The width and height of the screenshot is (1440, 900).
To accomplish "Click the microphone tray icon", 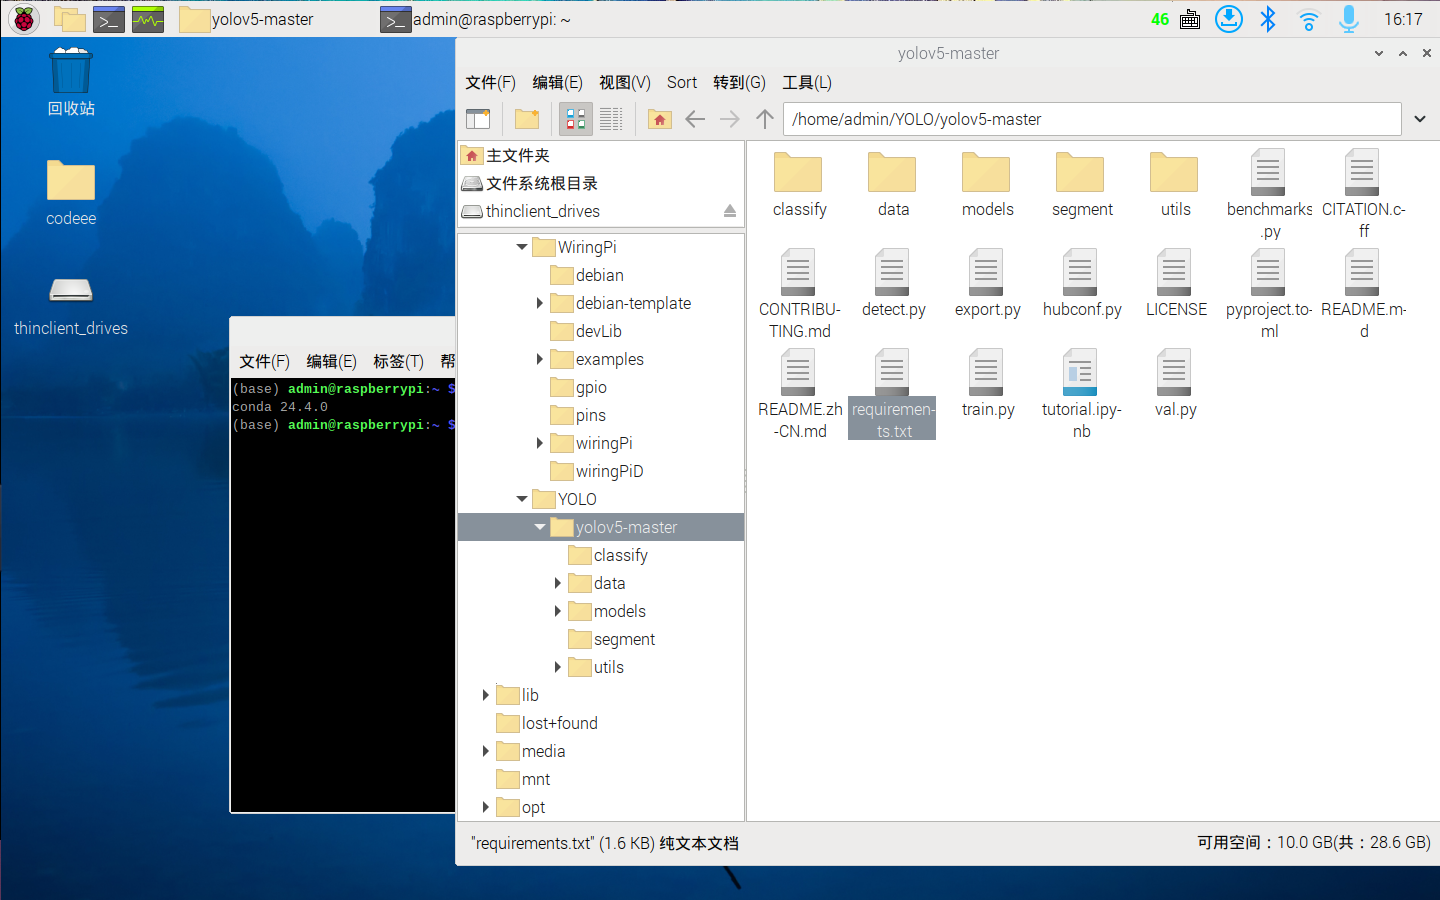I will (1349, 19).
